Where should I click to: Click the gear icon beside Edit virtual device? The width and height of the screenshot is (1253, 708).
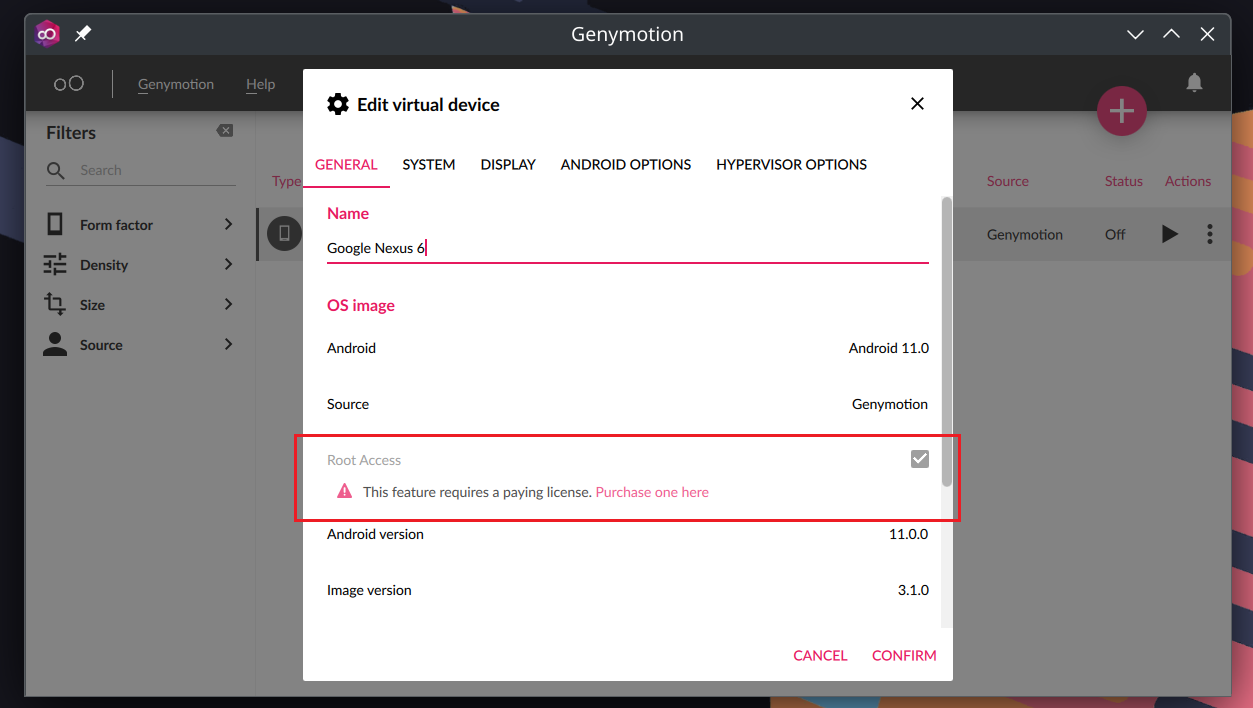pyautogui.click(x=338, y=104)
